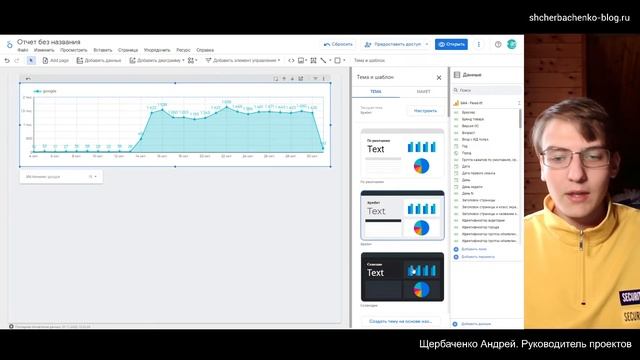The width and height of the screenshot is (640, 360).
Task: Click the embed URL code icon
Action: click(291, 60)
